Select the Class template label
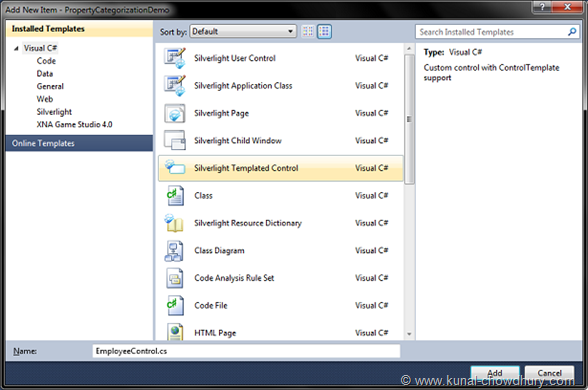 click(x=203, y=195)
